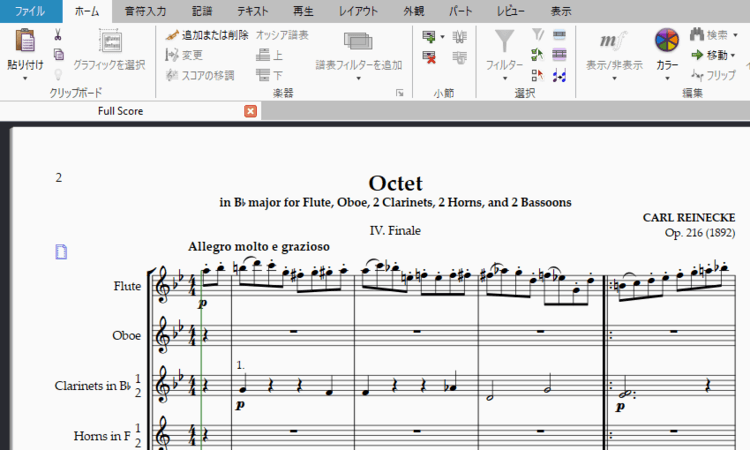Click the scissors cut icon

58,35
